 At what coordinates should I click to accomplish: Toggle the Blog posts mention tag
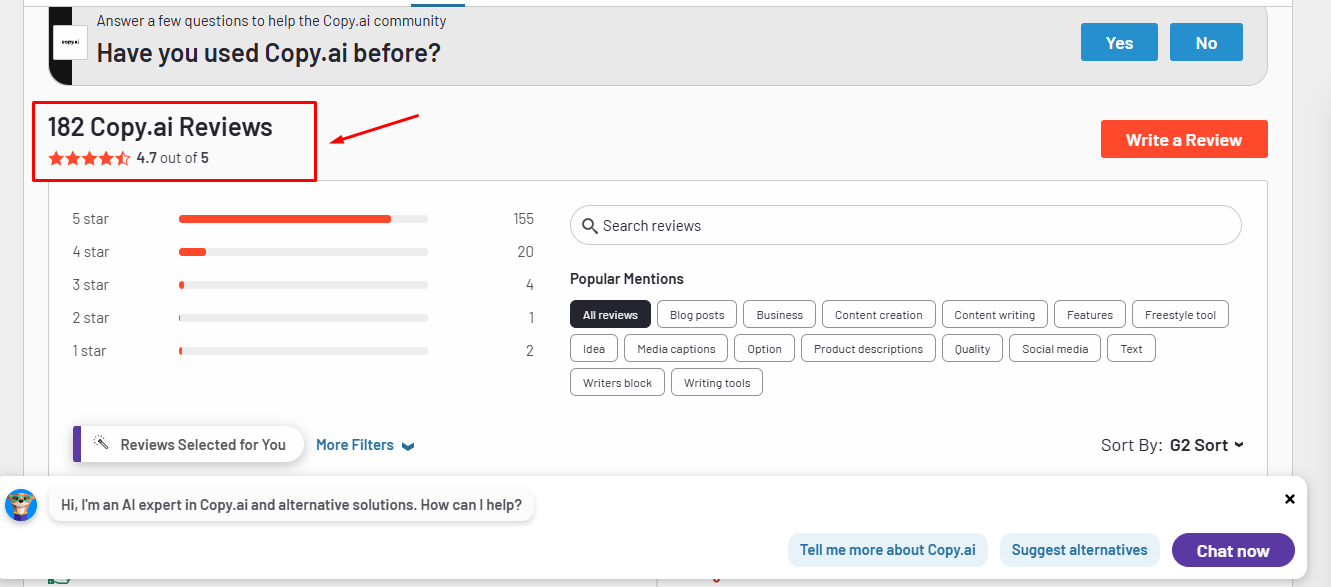point(697,314)
